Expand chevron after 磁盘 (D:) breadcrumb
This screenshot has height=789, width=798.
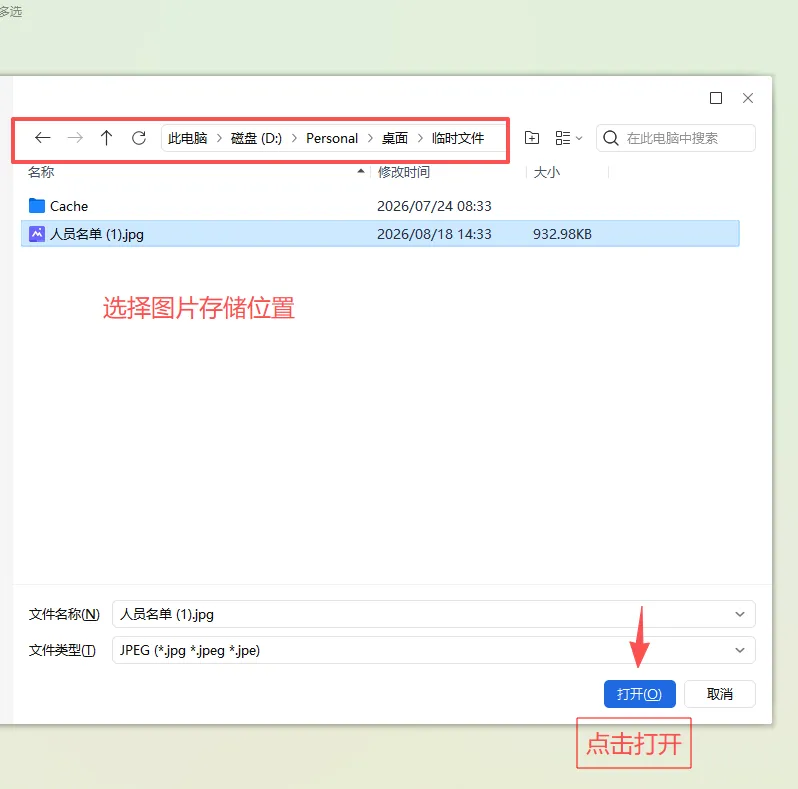(x=294, y=138)
